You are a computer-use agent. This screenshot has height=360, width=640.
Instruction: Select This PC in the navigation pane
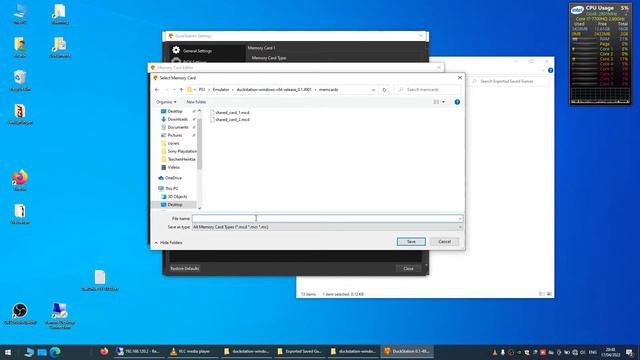(x=171, y=189)
